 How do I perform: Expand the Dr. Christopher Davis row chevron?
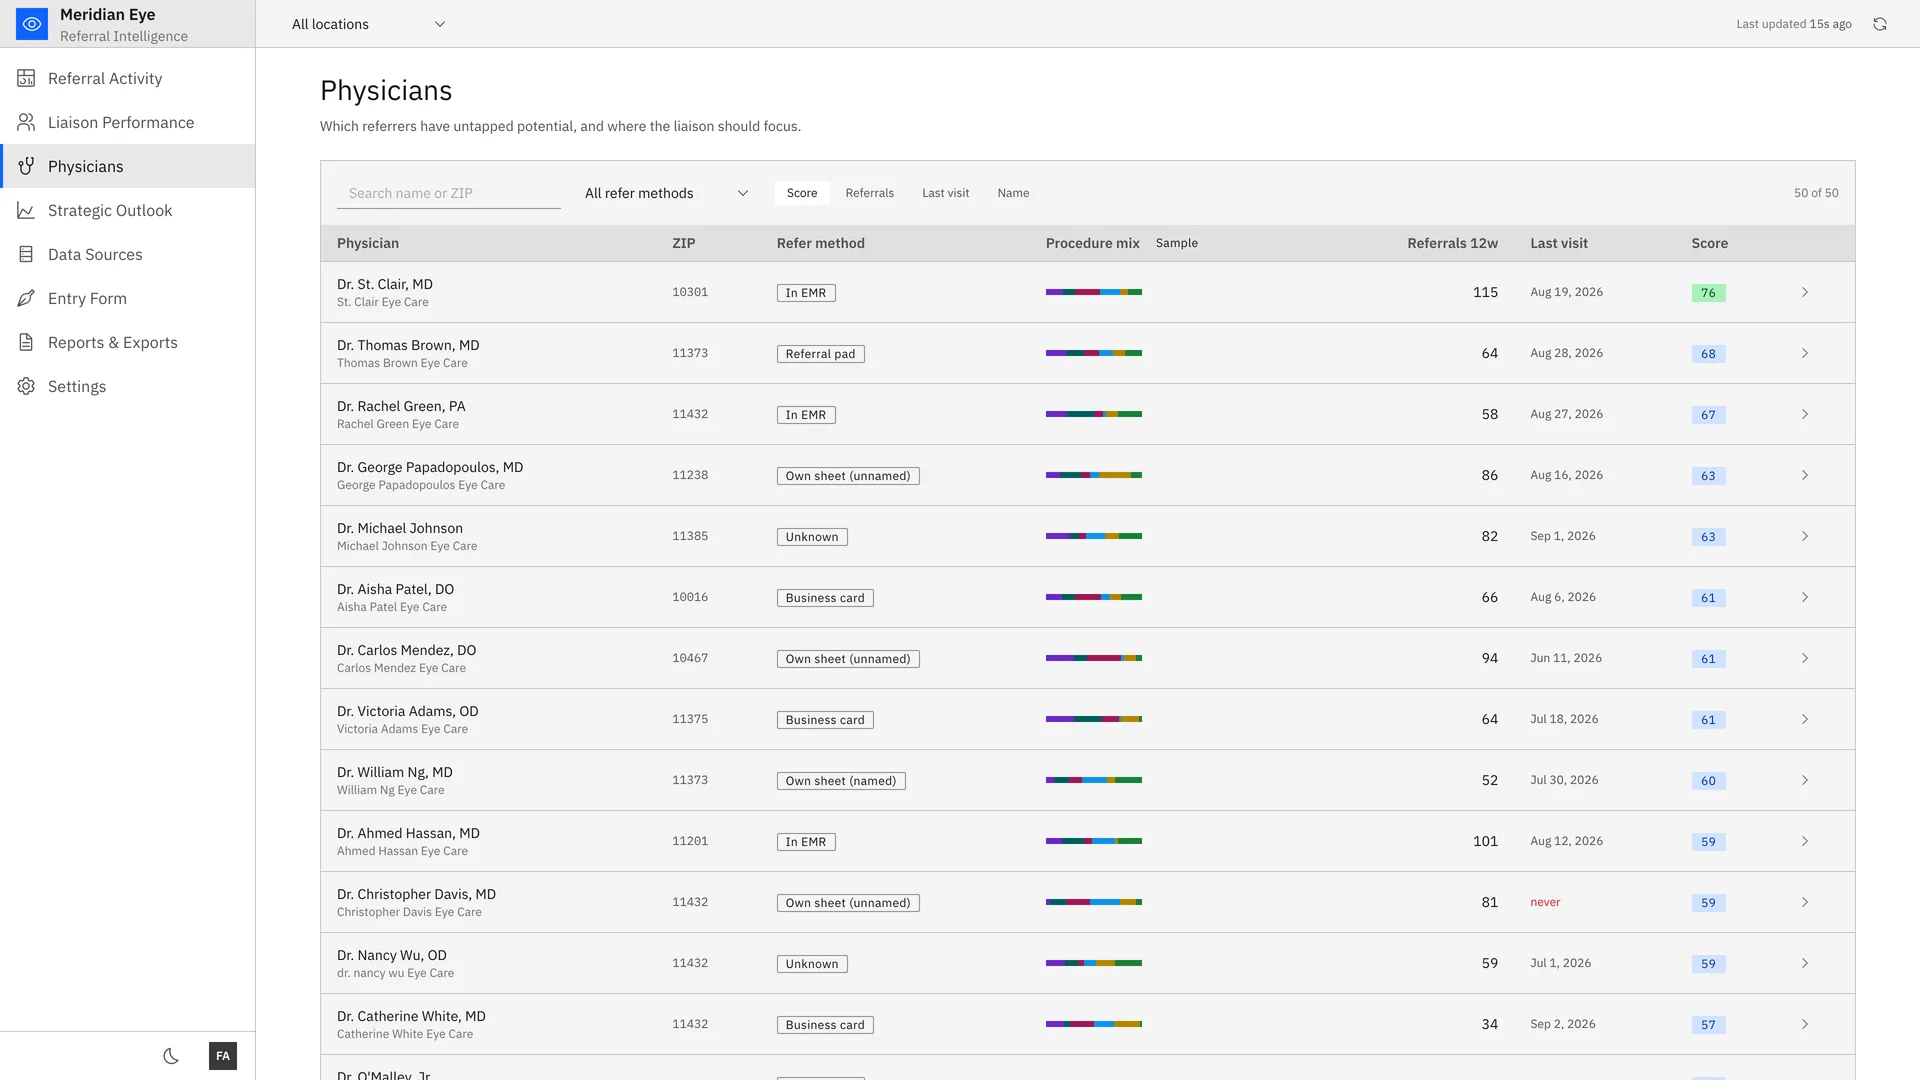1805,903
